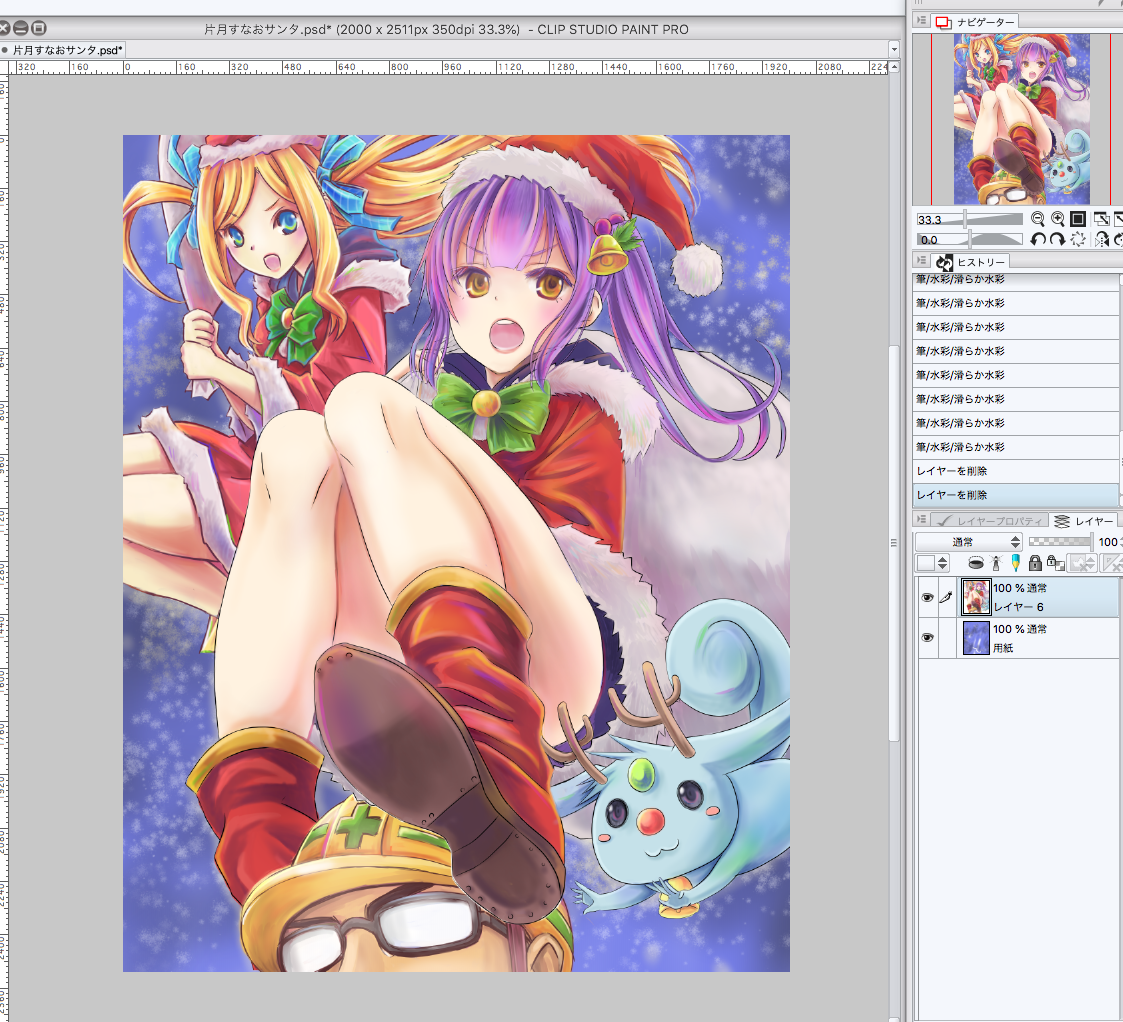Open the 通常 blending mode dropdown

(x=968, y=542)
